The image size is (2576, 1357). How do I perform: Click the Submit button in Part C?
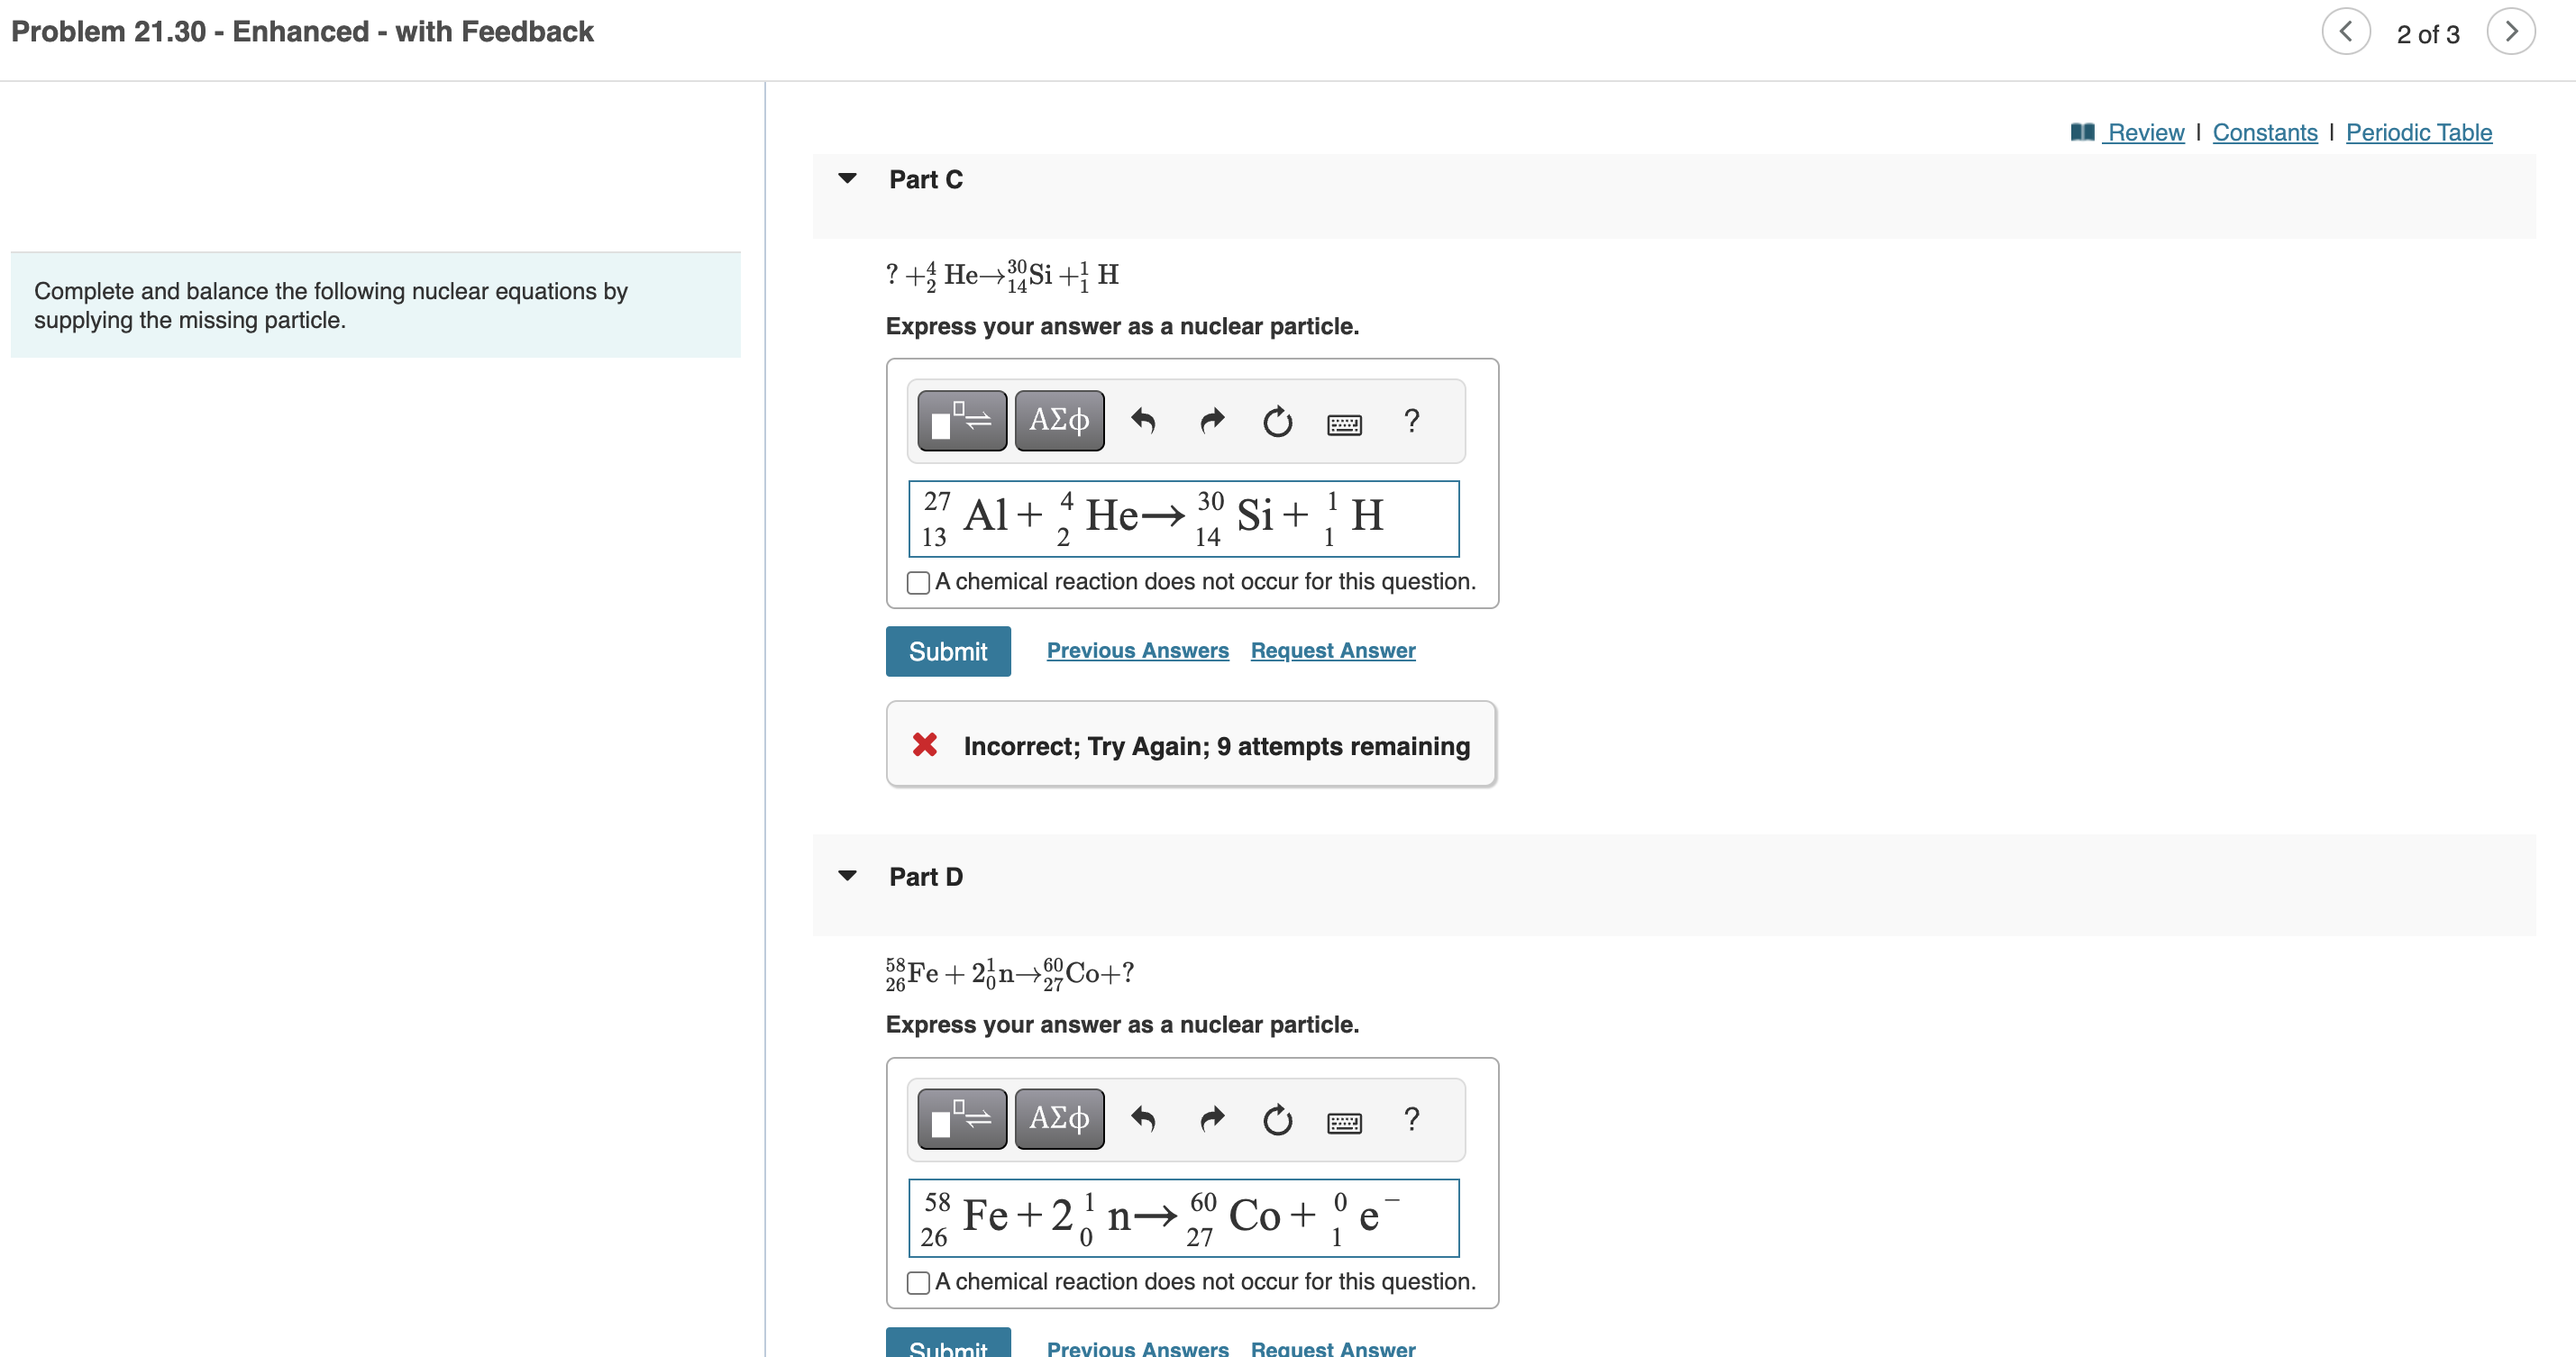[x=949, y=649]
